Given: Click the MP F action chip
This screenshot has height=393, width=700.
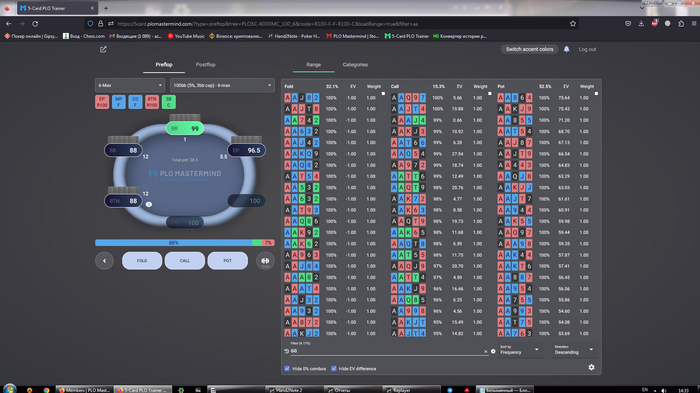Looking at the screenshot, I should pyautogui.click(x=118, y=102).
